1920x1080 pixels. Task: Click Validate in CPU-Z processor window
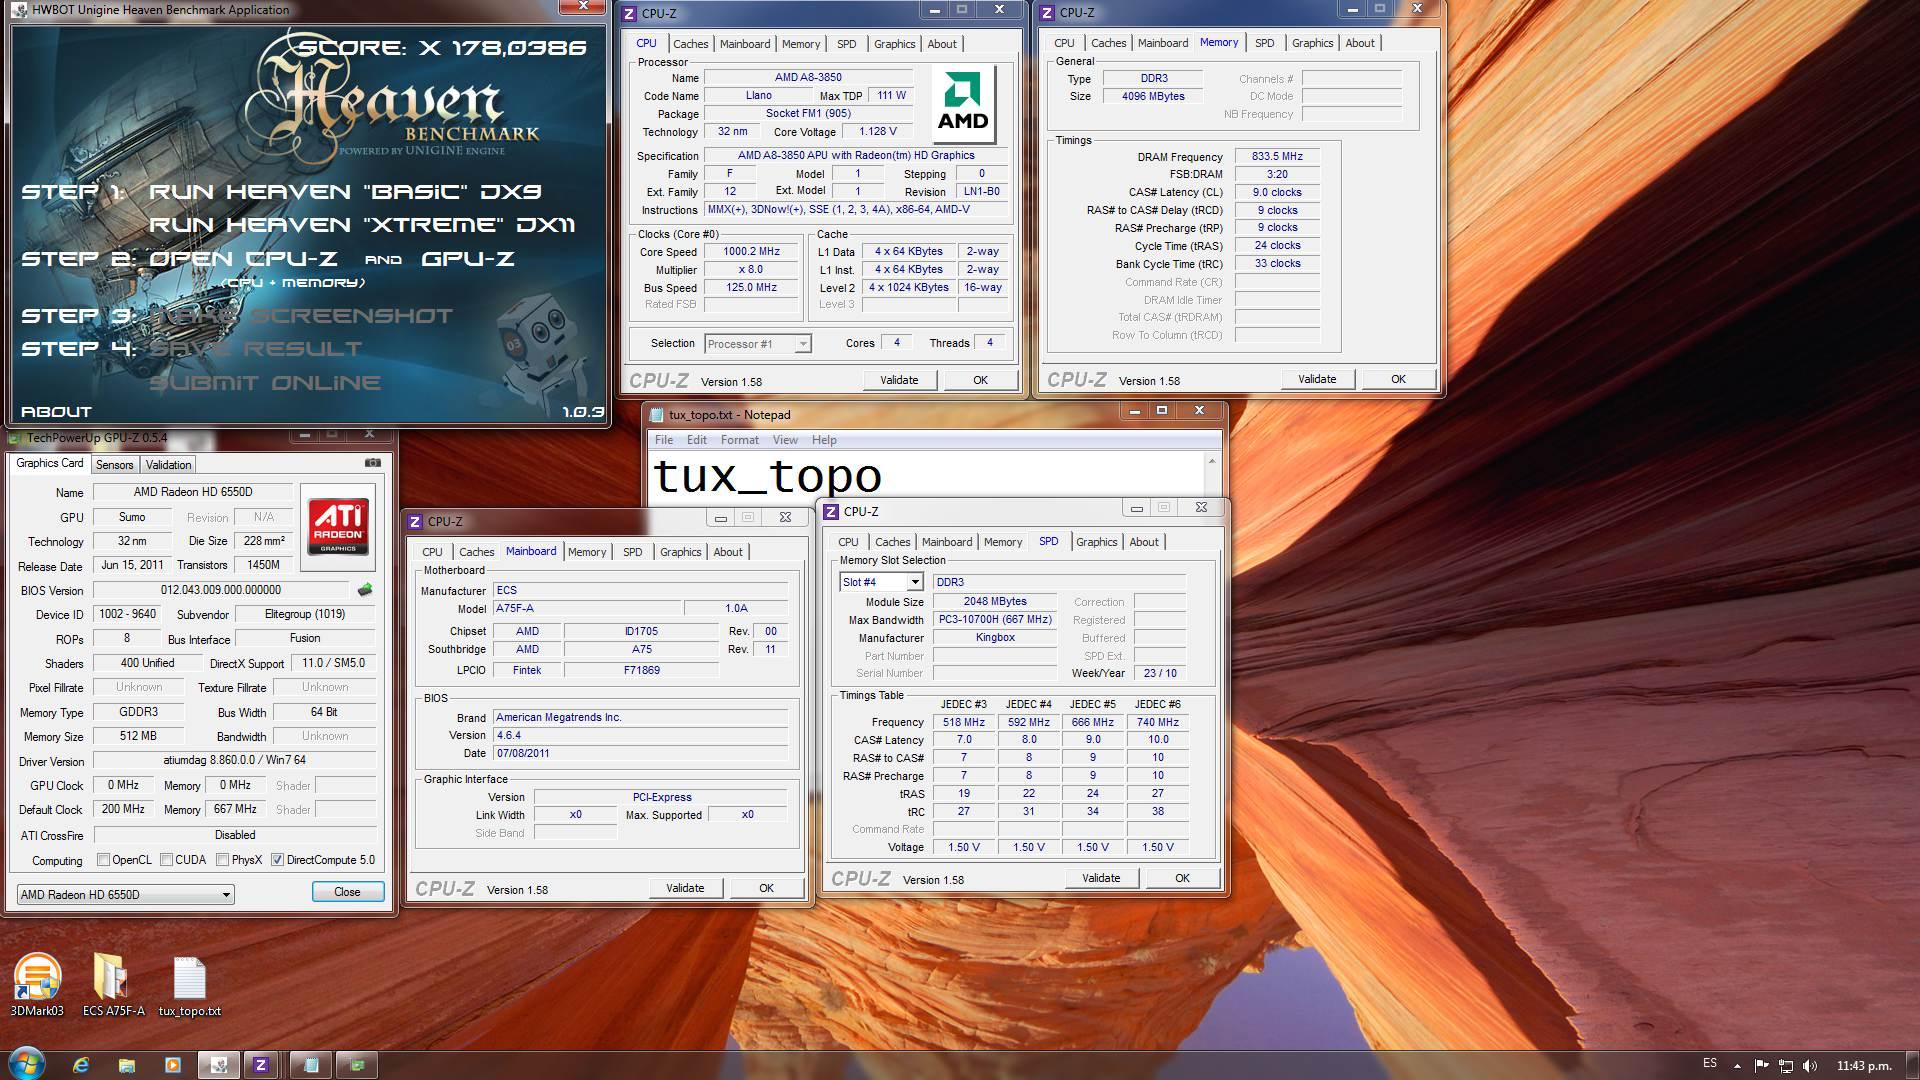point(899,380)
